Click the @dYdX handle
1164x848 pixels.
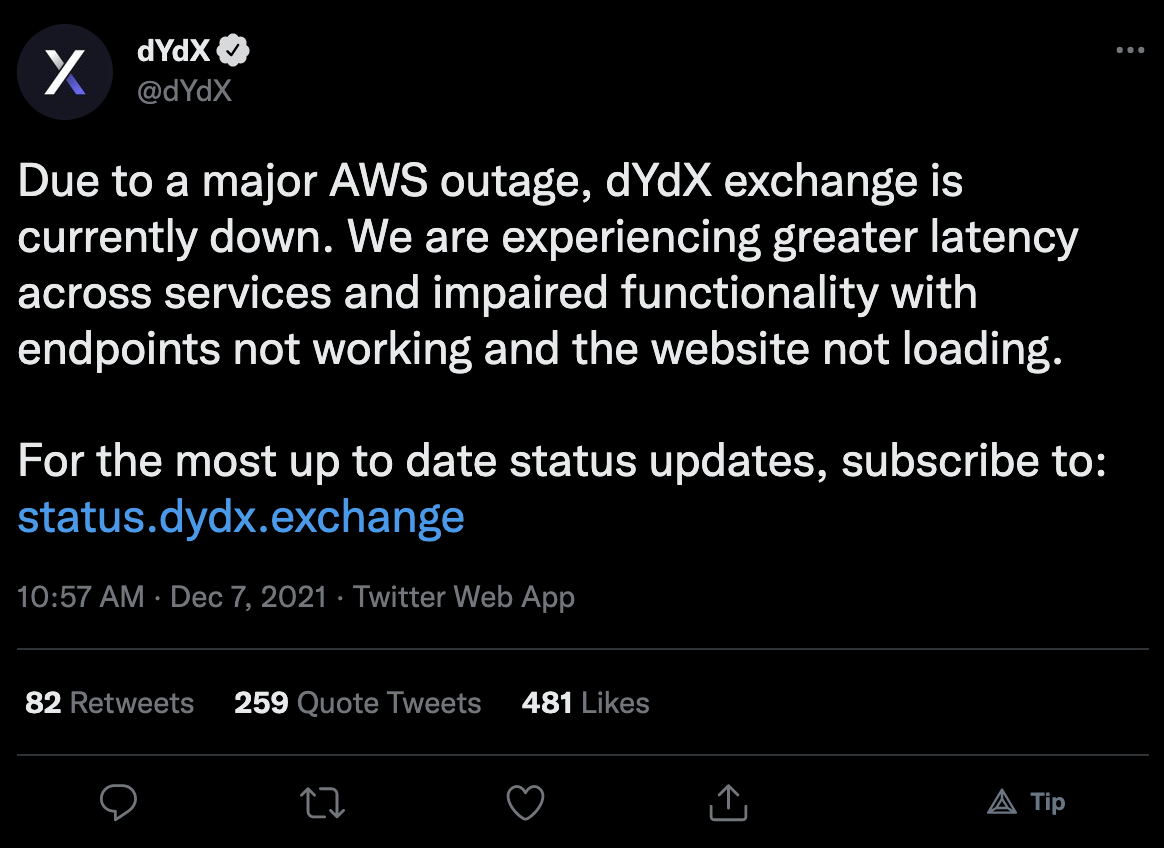[x=185, y=91]
